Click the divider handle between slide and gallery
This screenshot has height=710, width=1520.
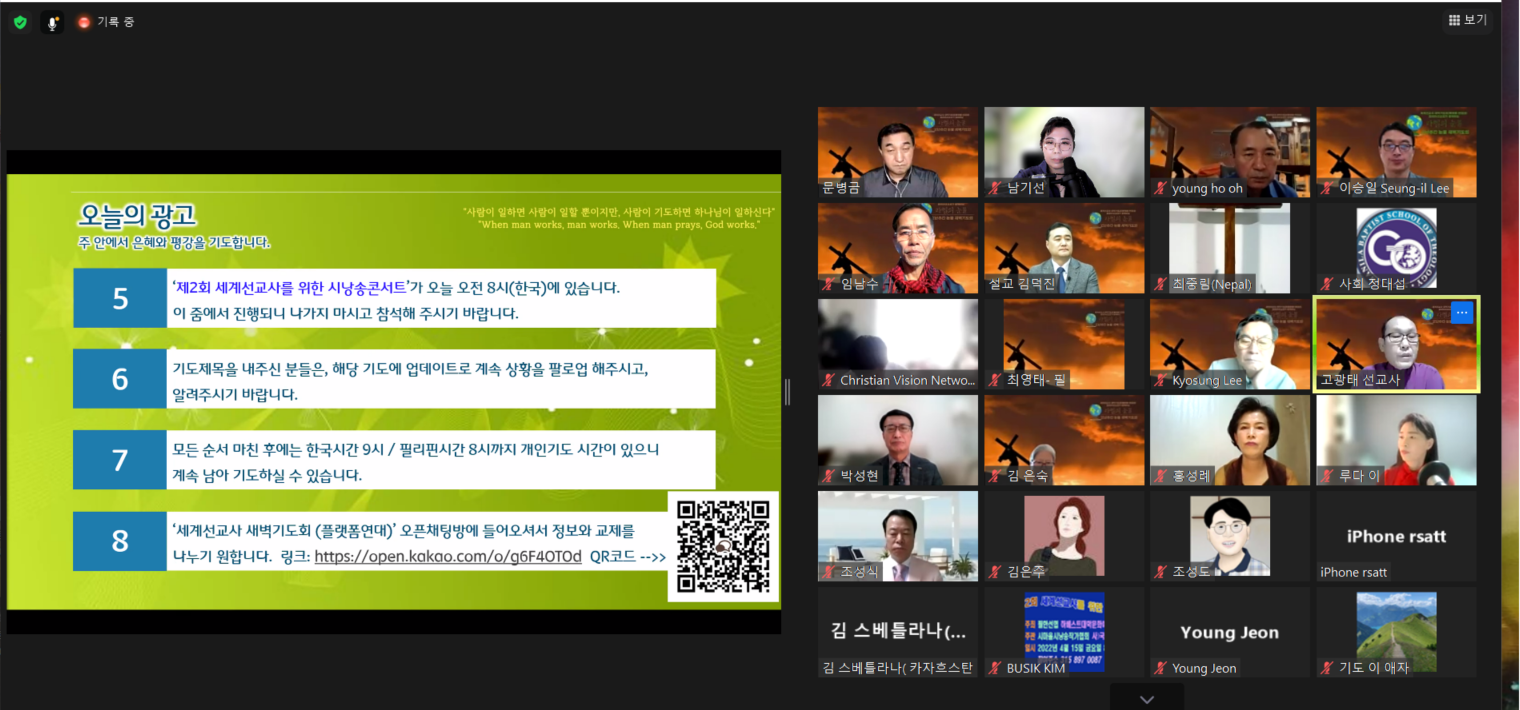pos(788,392)
